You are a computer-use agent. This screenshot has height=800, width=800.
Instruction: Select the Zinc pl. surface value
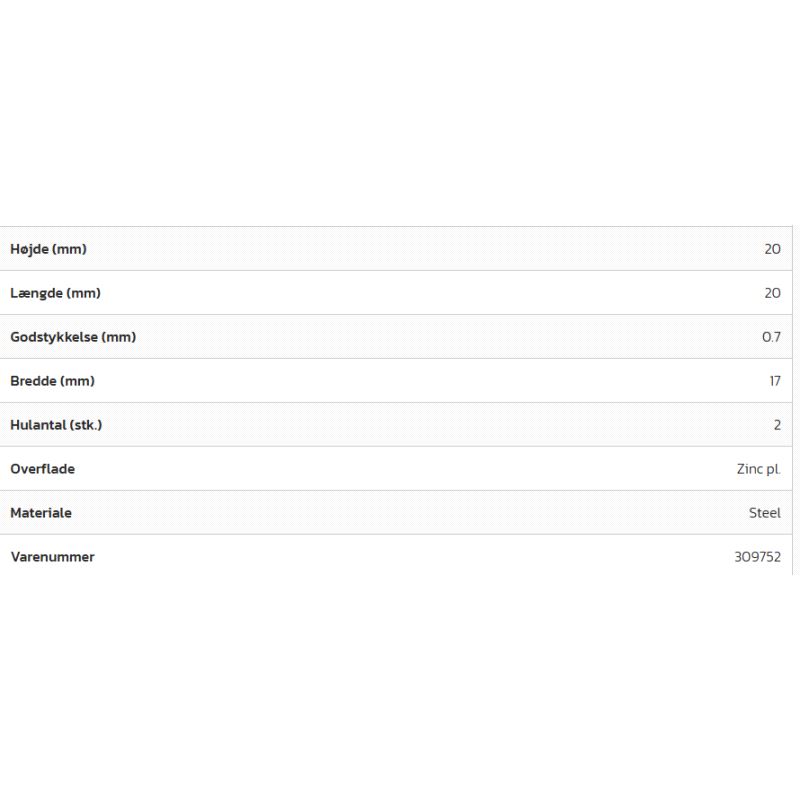tap(758, 469)
